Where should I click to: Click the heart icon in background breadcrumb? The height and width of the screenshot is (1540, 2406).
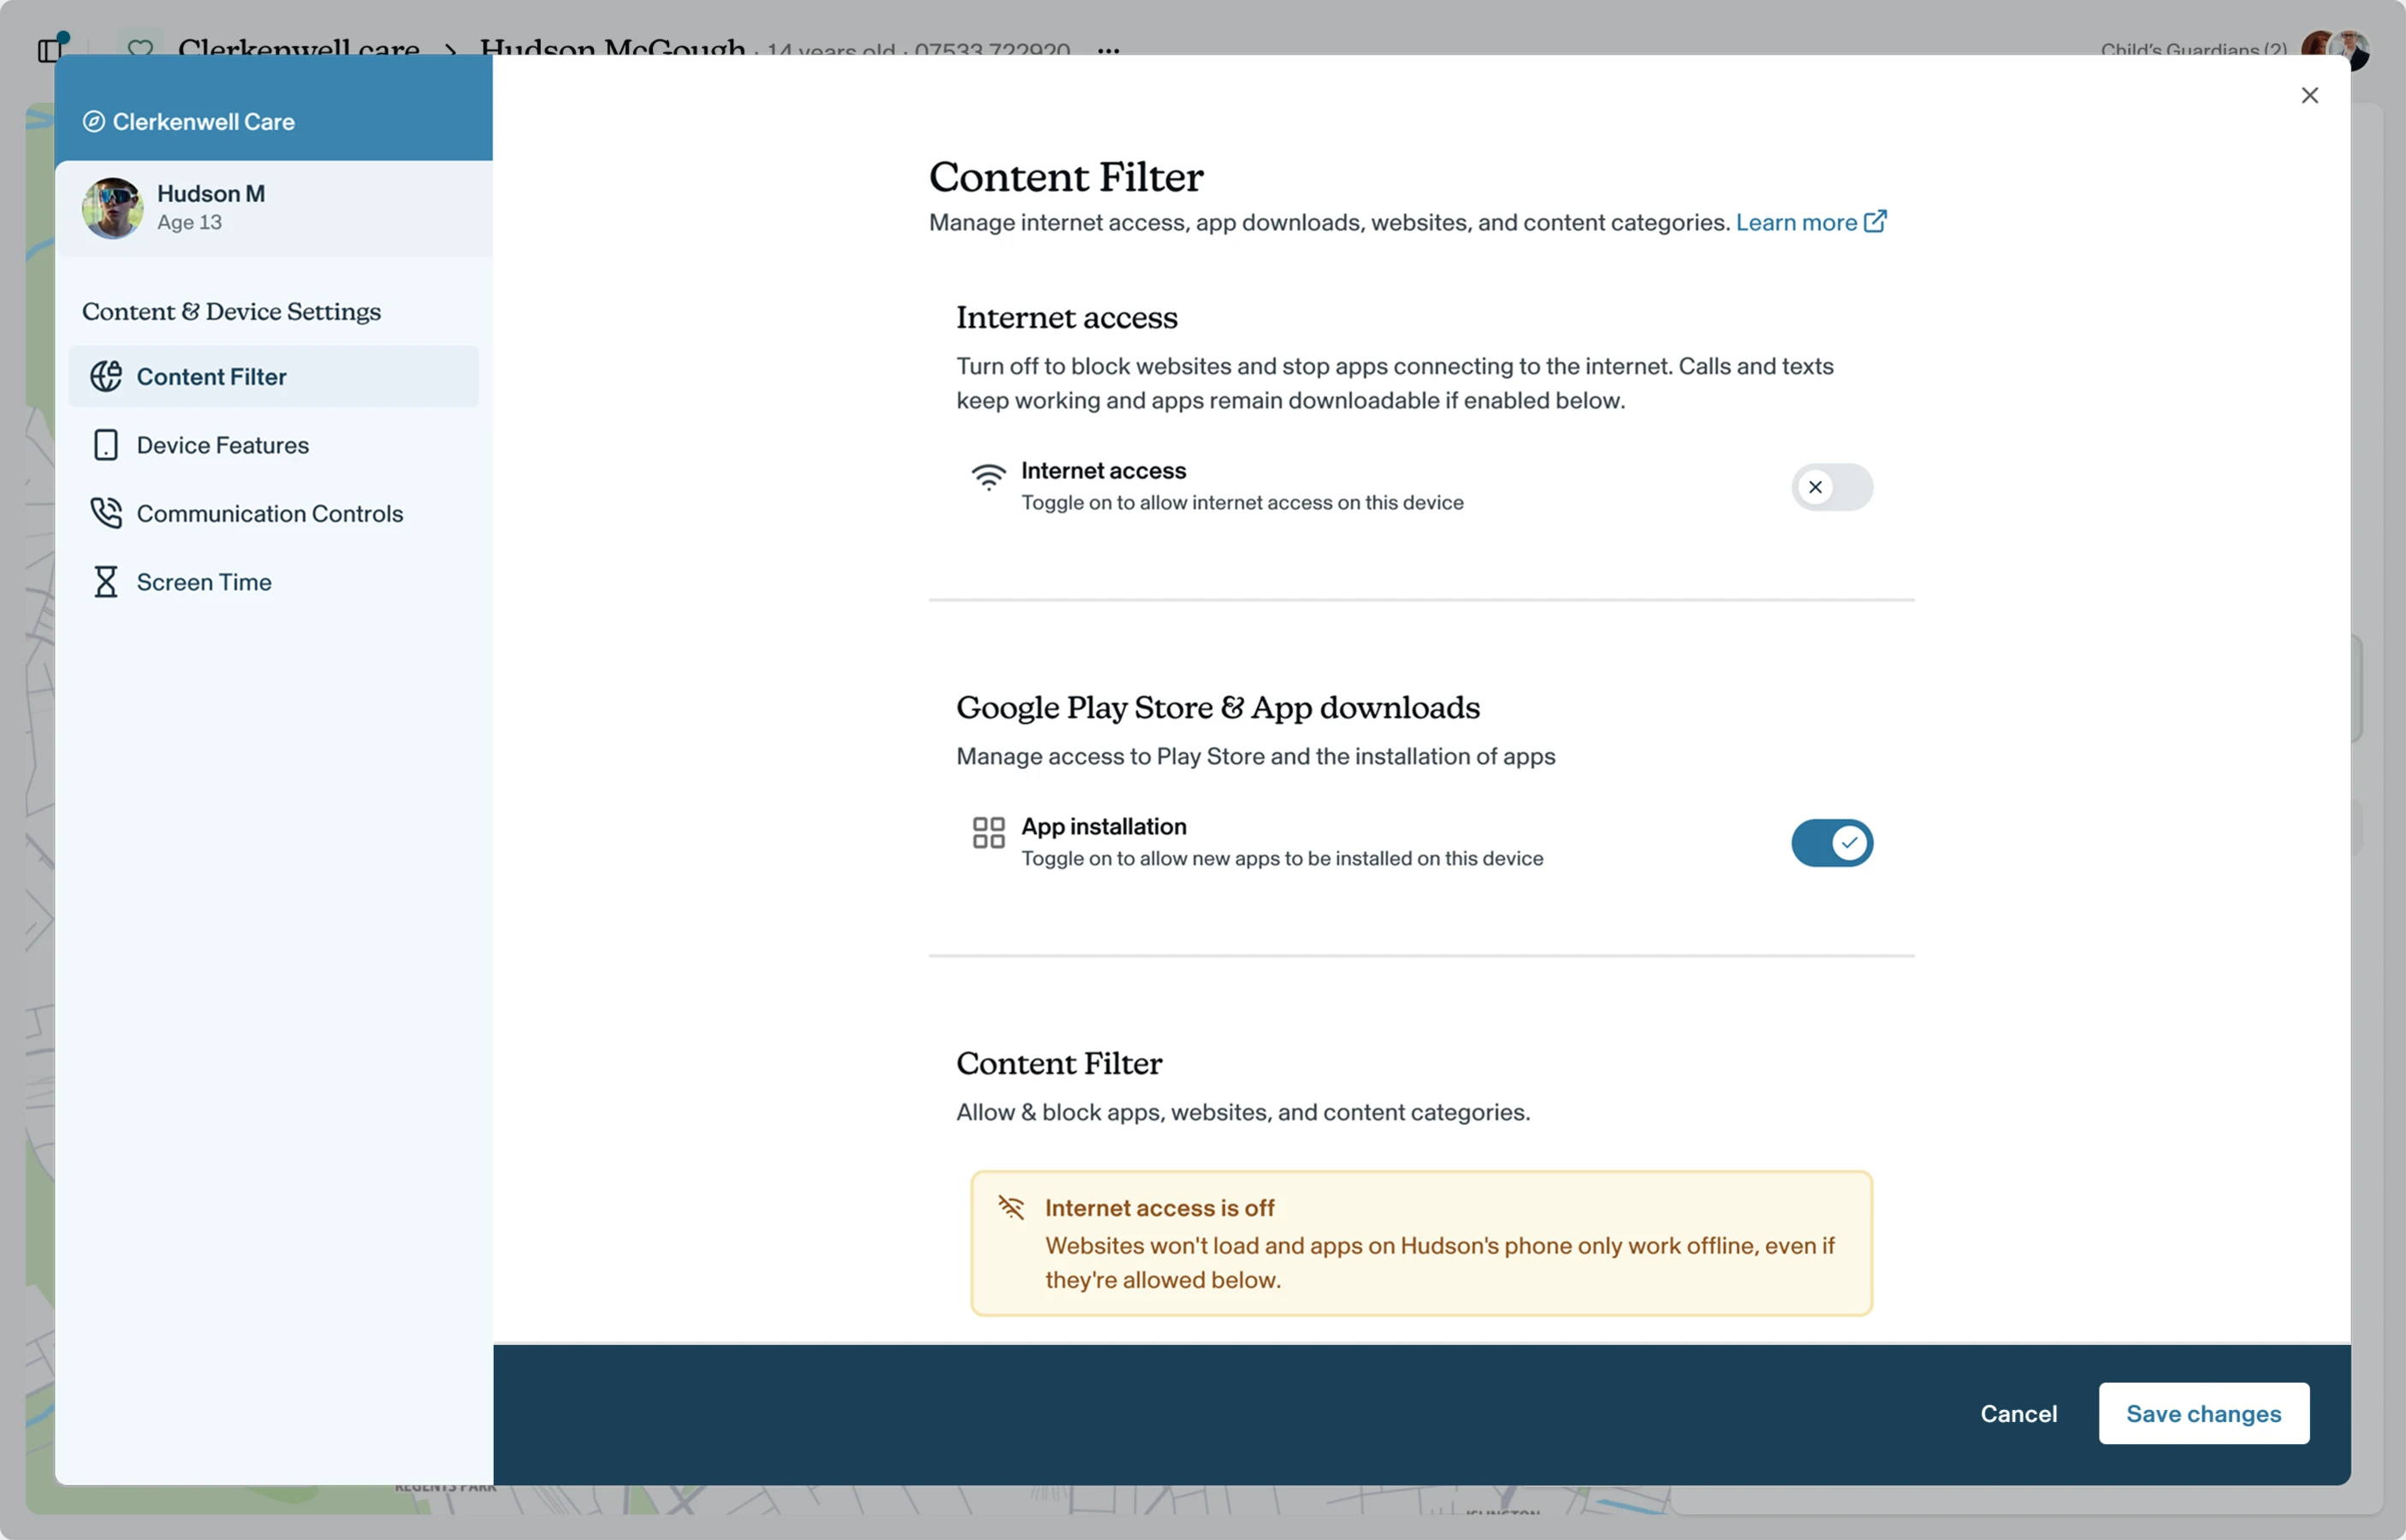click(140, 47)
